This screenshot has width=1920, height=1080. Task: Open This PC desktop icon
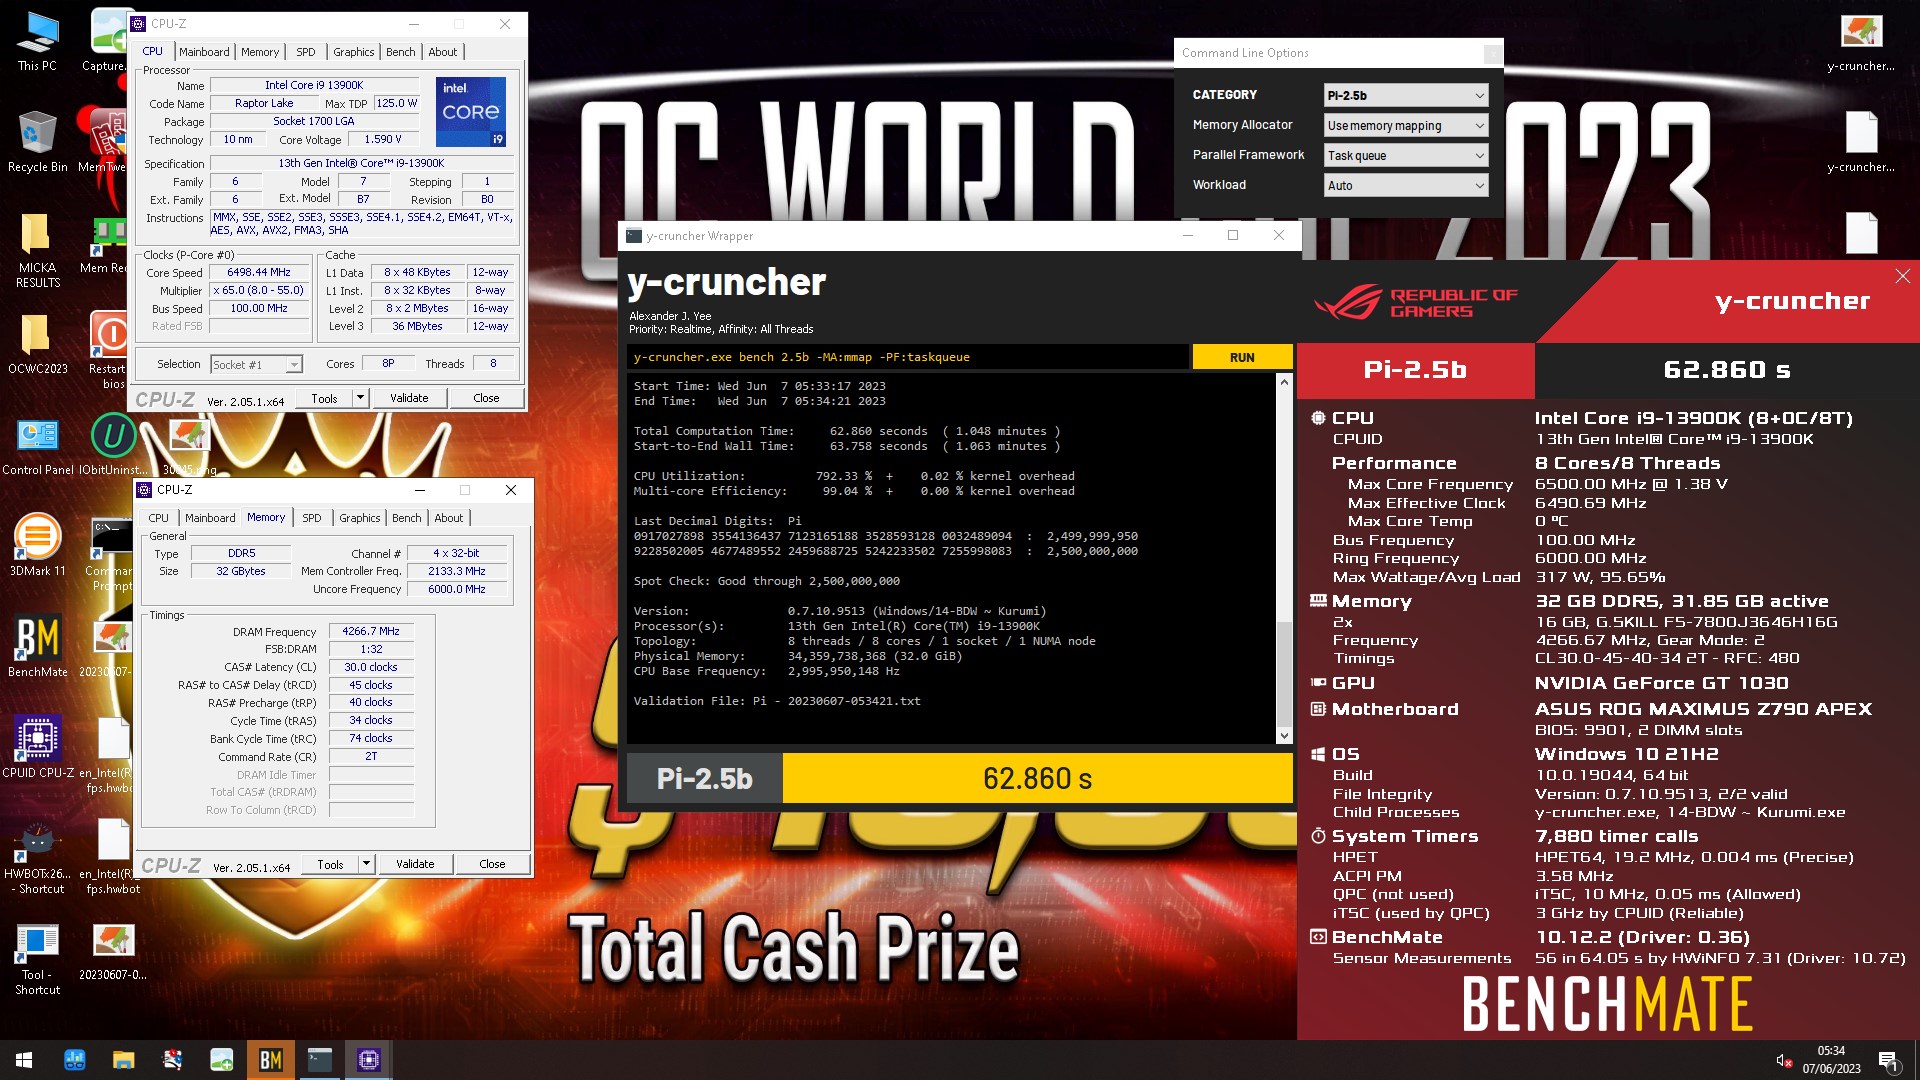coord(37,42)
